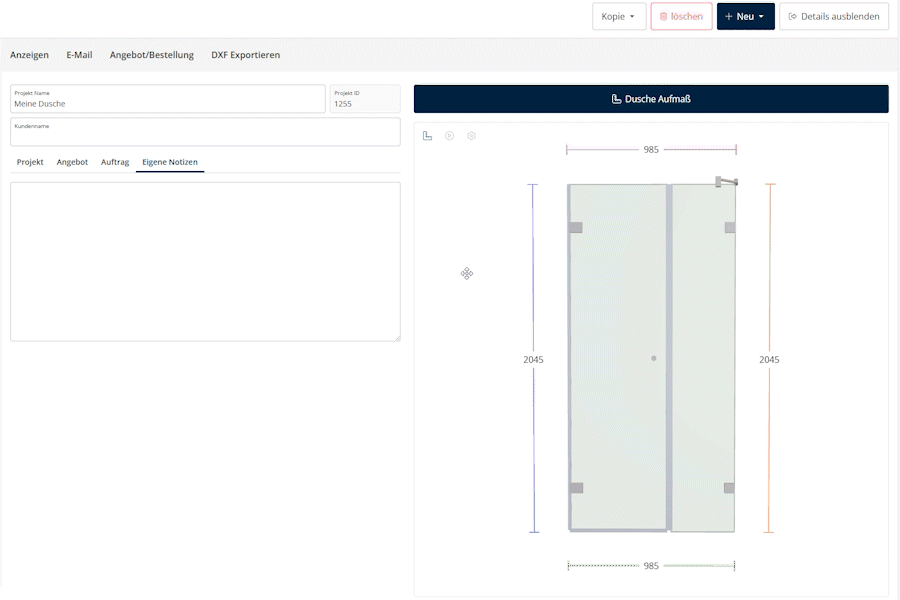Open the drawing settings gear icon
This screenshot has height=600, width=900.
pyautogui.click(x=472, y=136)
